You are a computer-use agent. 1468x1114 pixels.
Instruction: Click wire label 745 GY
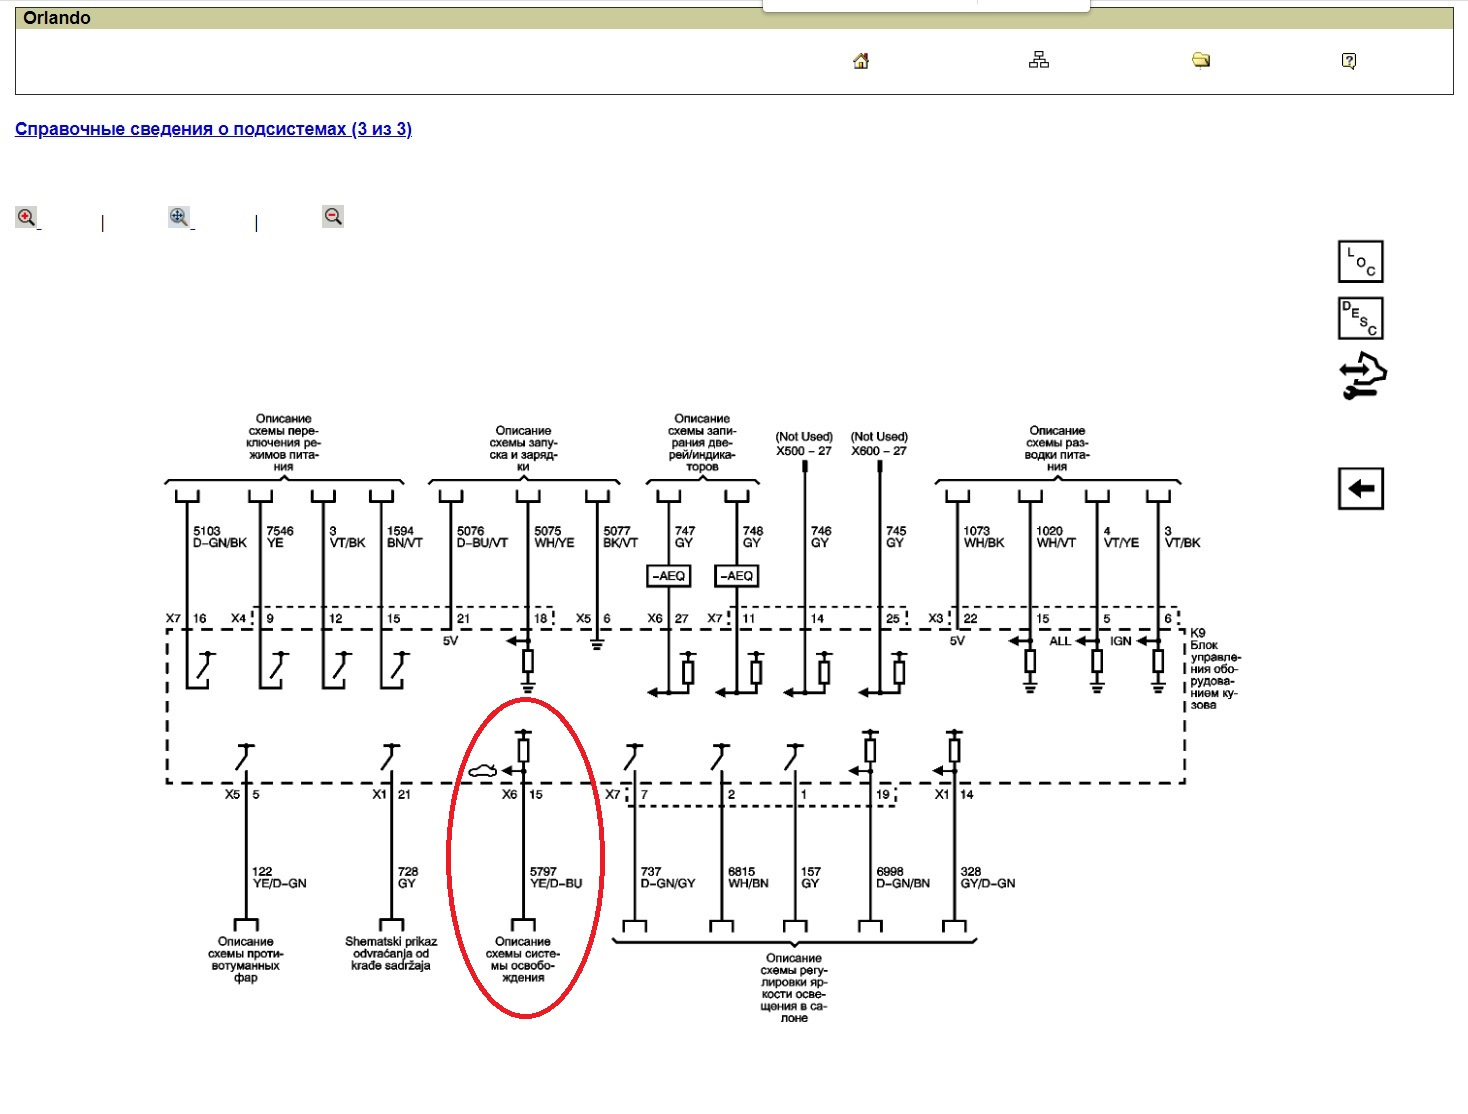896,537
